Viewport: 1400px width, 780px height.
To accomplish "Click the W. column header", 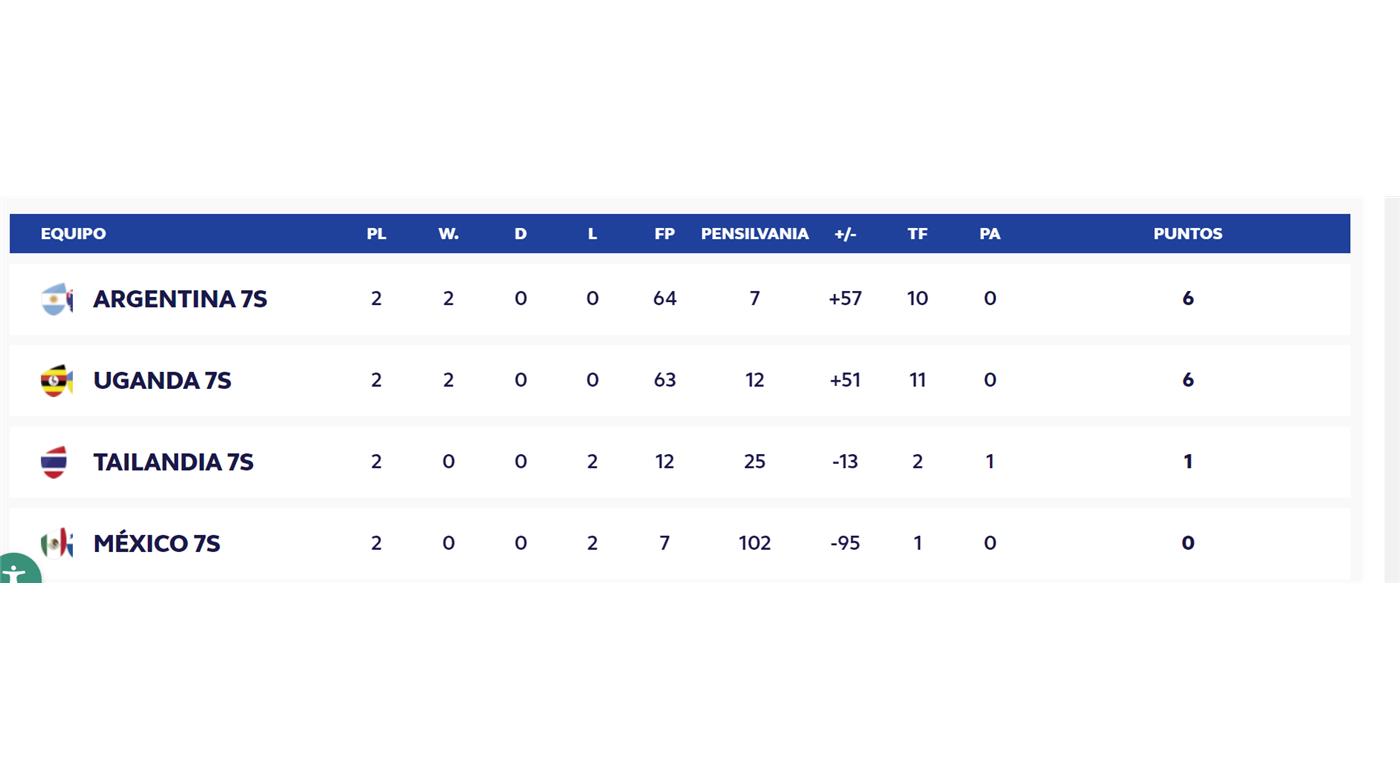I will [x=448, y=234].
